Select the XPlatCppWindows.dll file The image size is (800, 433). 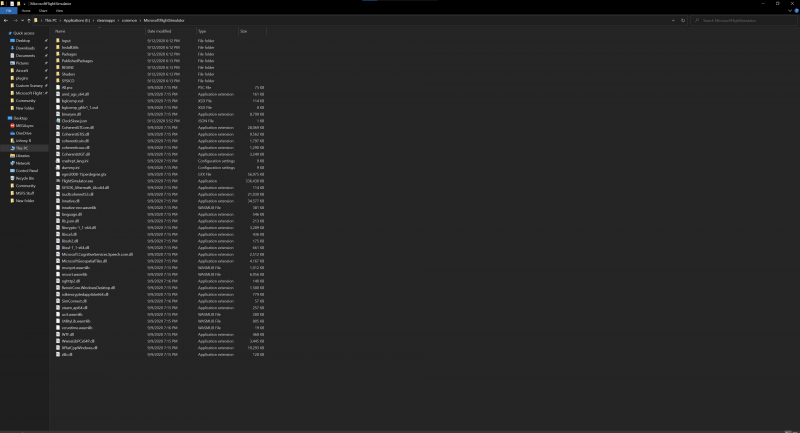(x=79, y=348)
